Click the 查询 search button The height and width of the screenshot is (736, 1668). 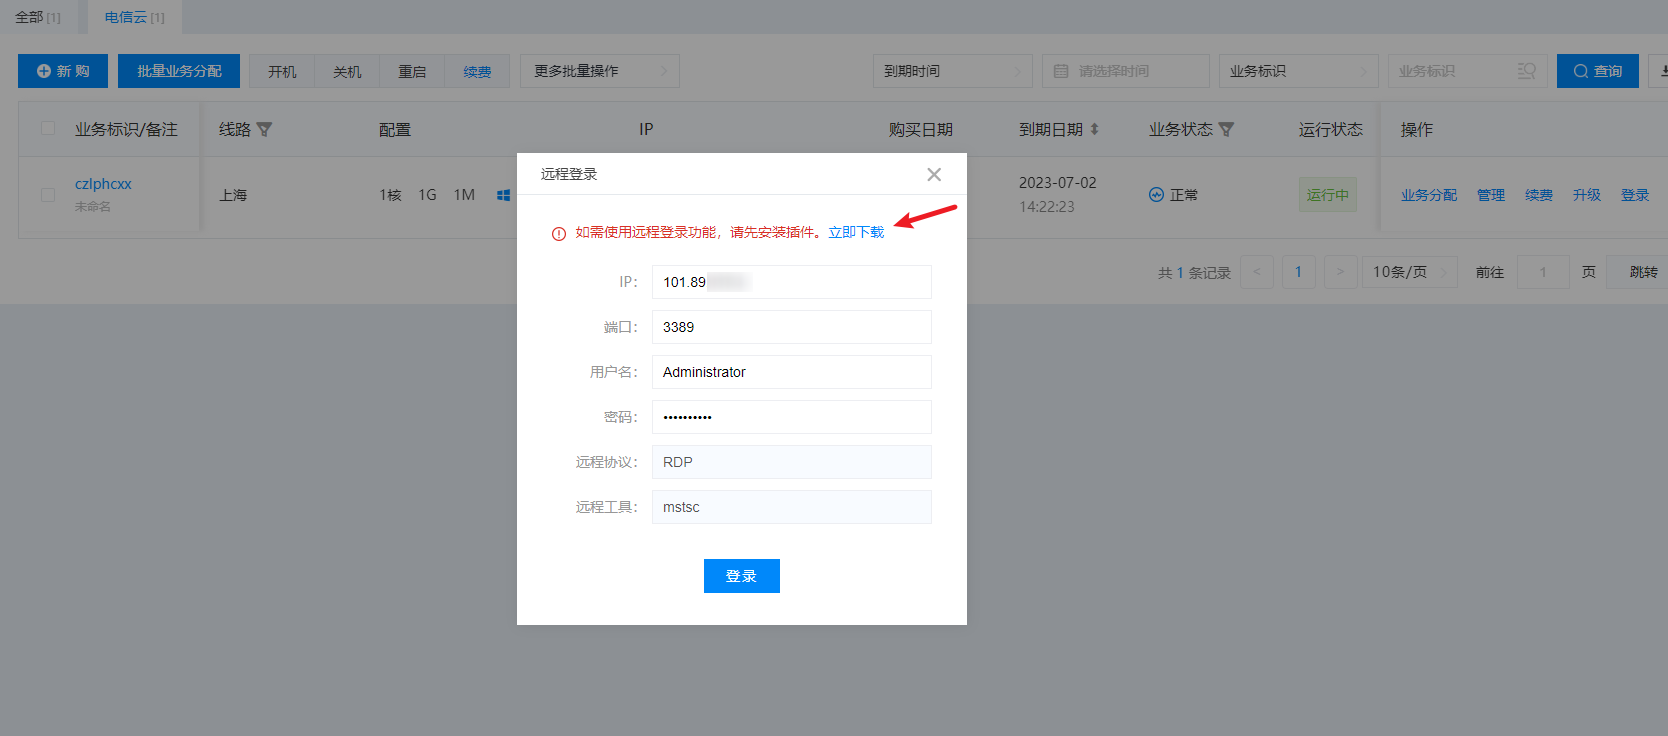1597,71
